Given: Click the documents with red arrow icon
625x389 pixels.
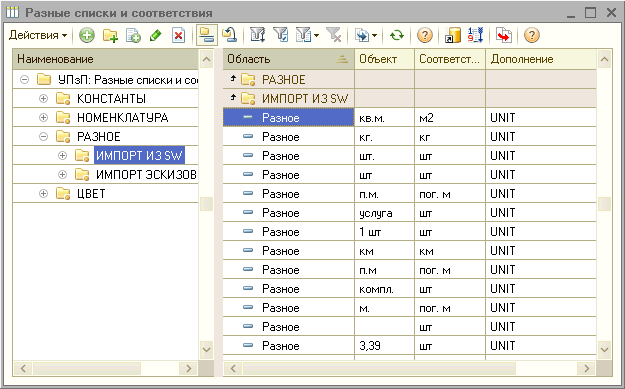Looking at the screenshot, I should coord(504,35).
